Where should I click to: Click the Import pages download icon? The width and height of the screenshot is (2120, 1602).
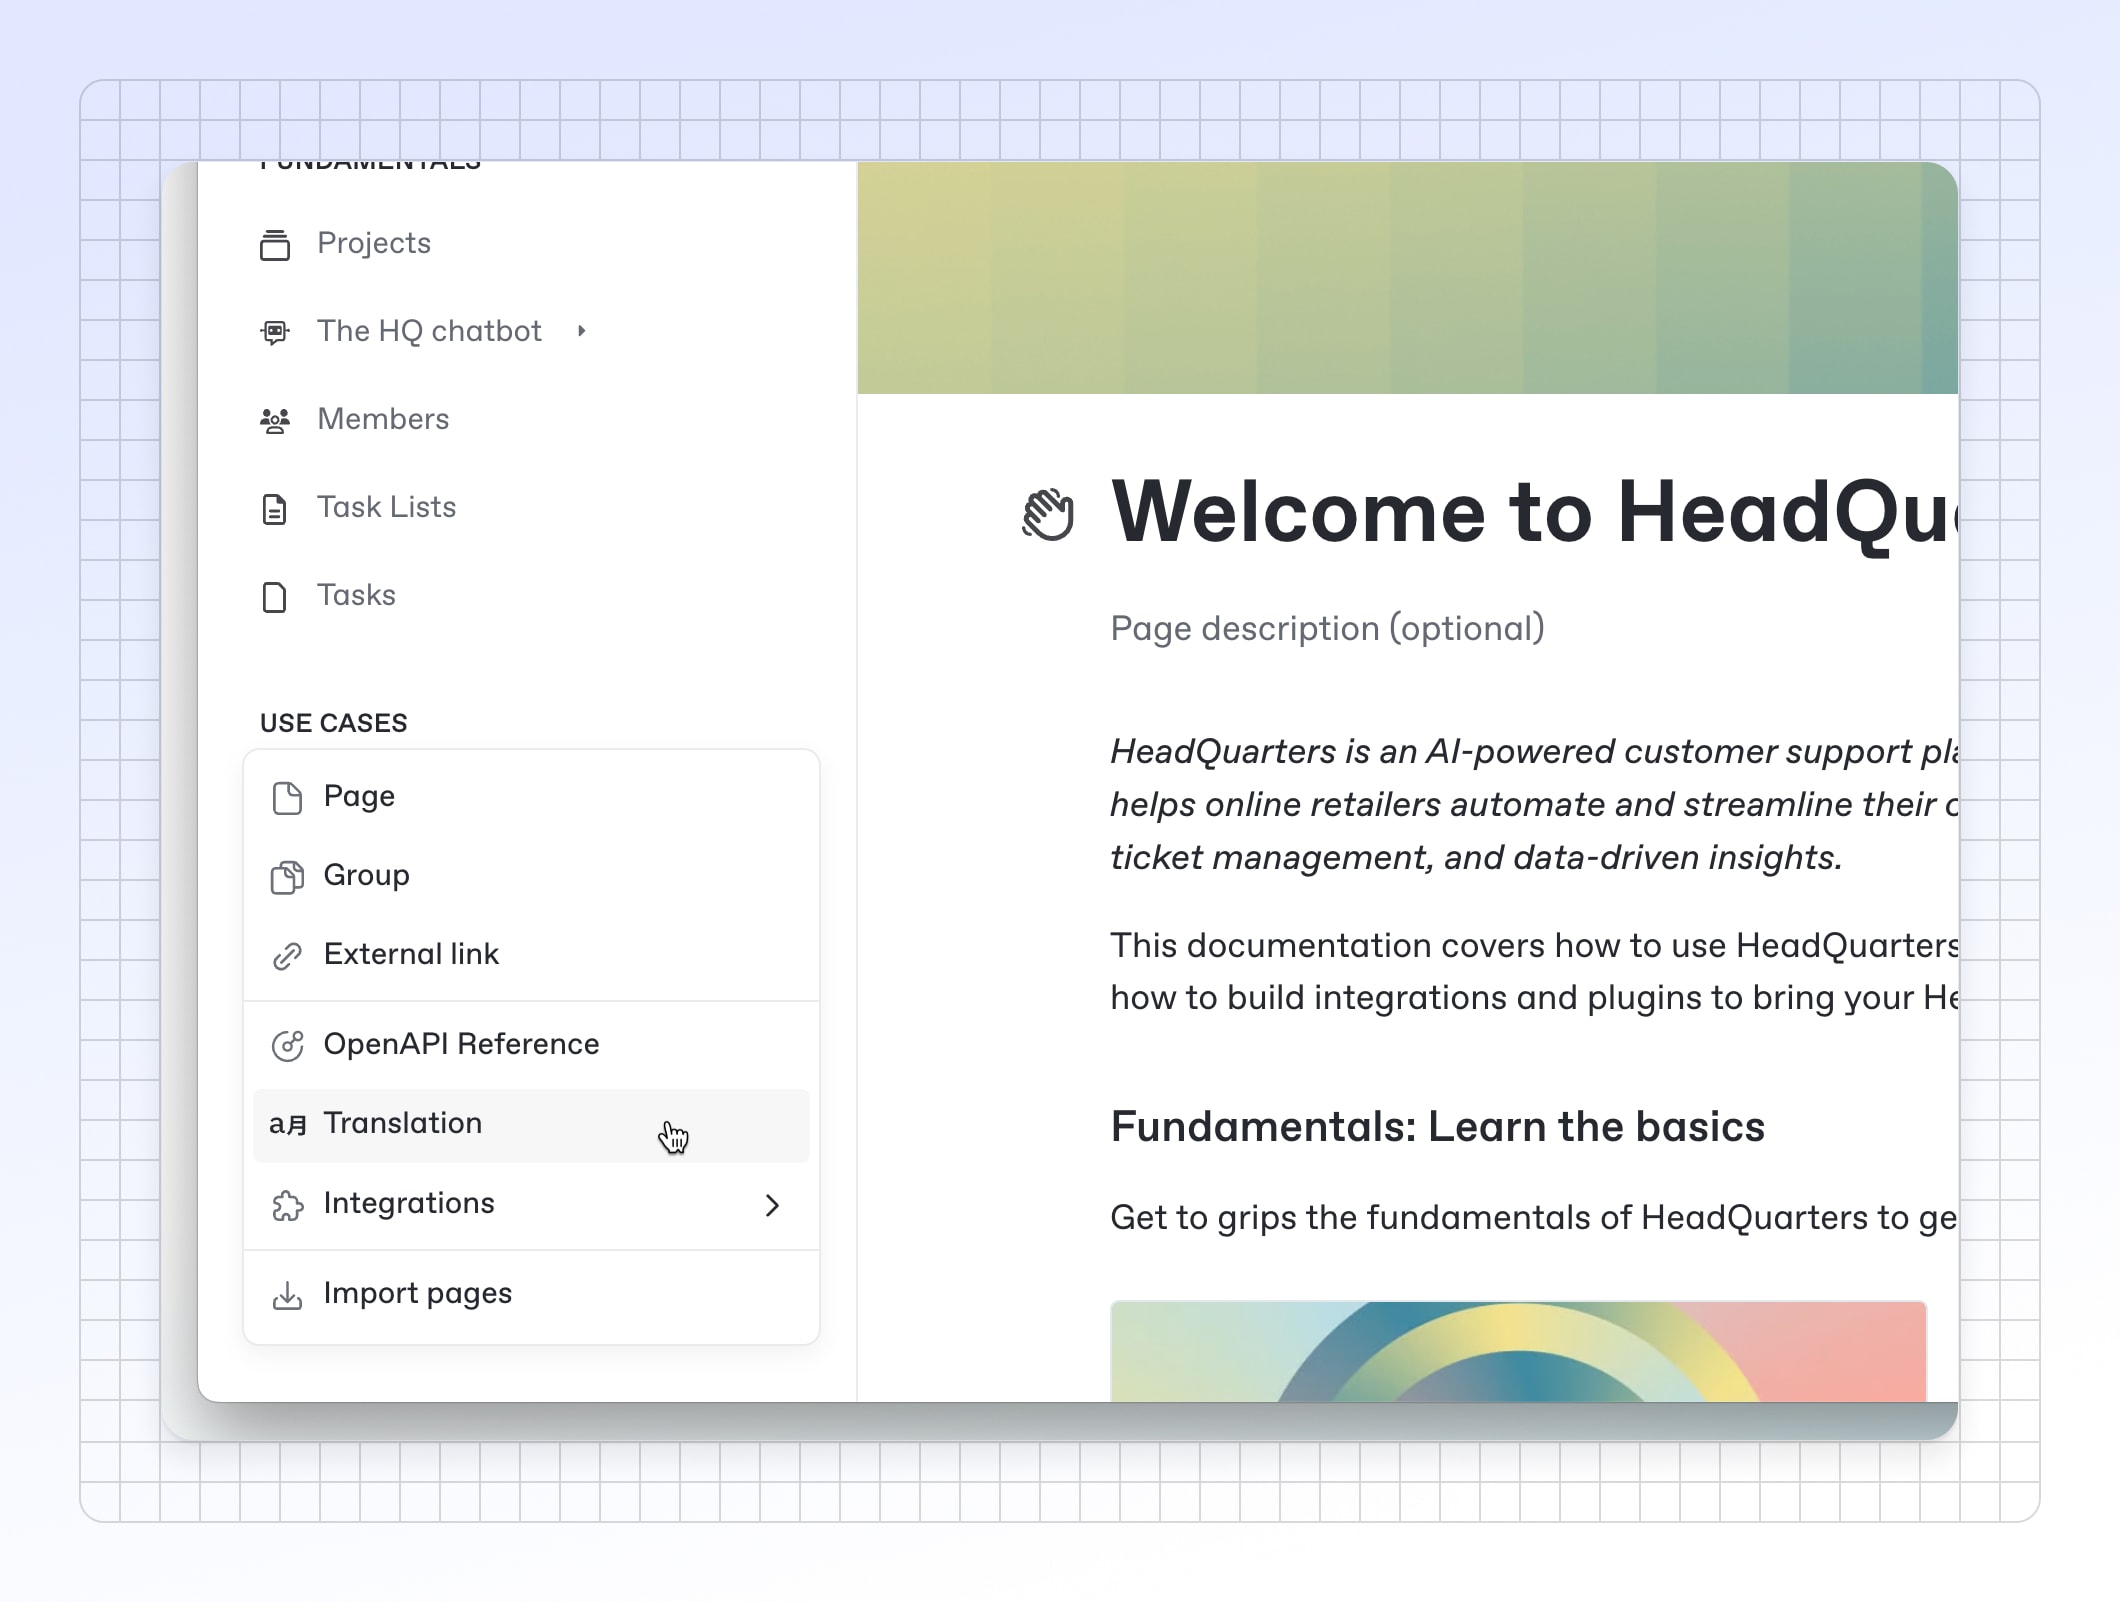pos(287,1295)
